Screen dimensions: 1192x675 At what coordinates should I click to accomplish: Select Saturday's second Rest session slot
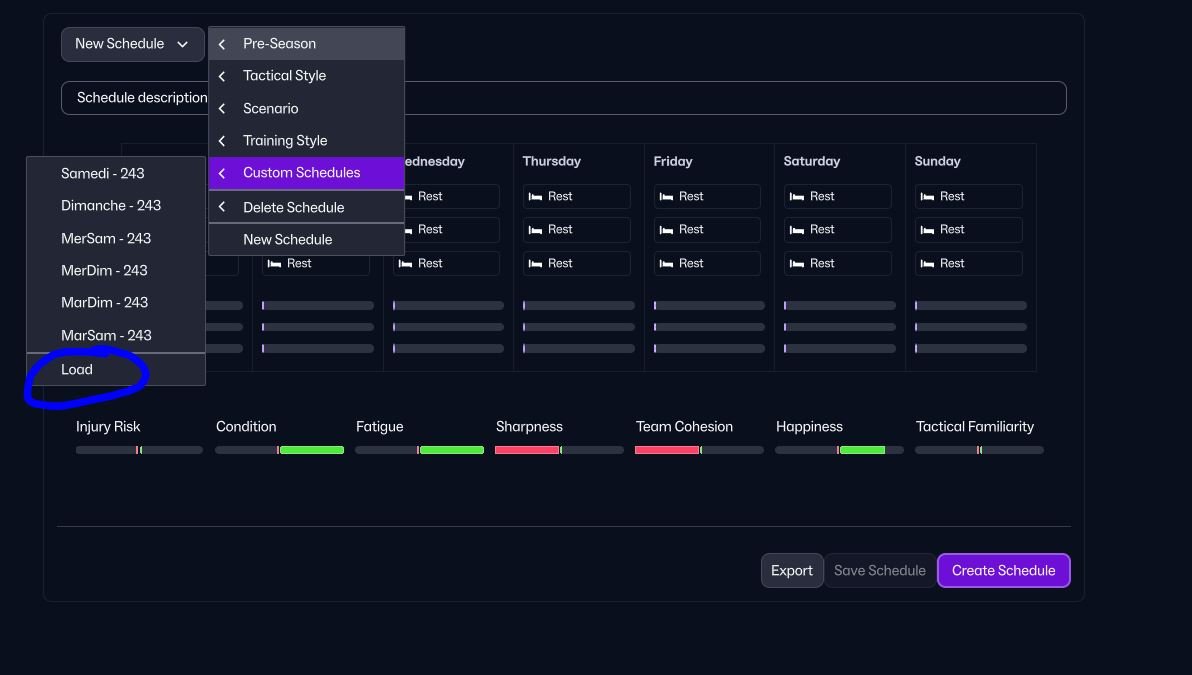(x=838, y=230)
